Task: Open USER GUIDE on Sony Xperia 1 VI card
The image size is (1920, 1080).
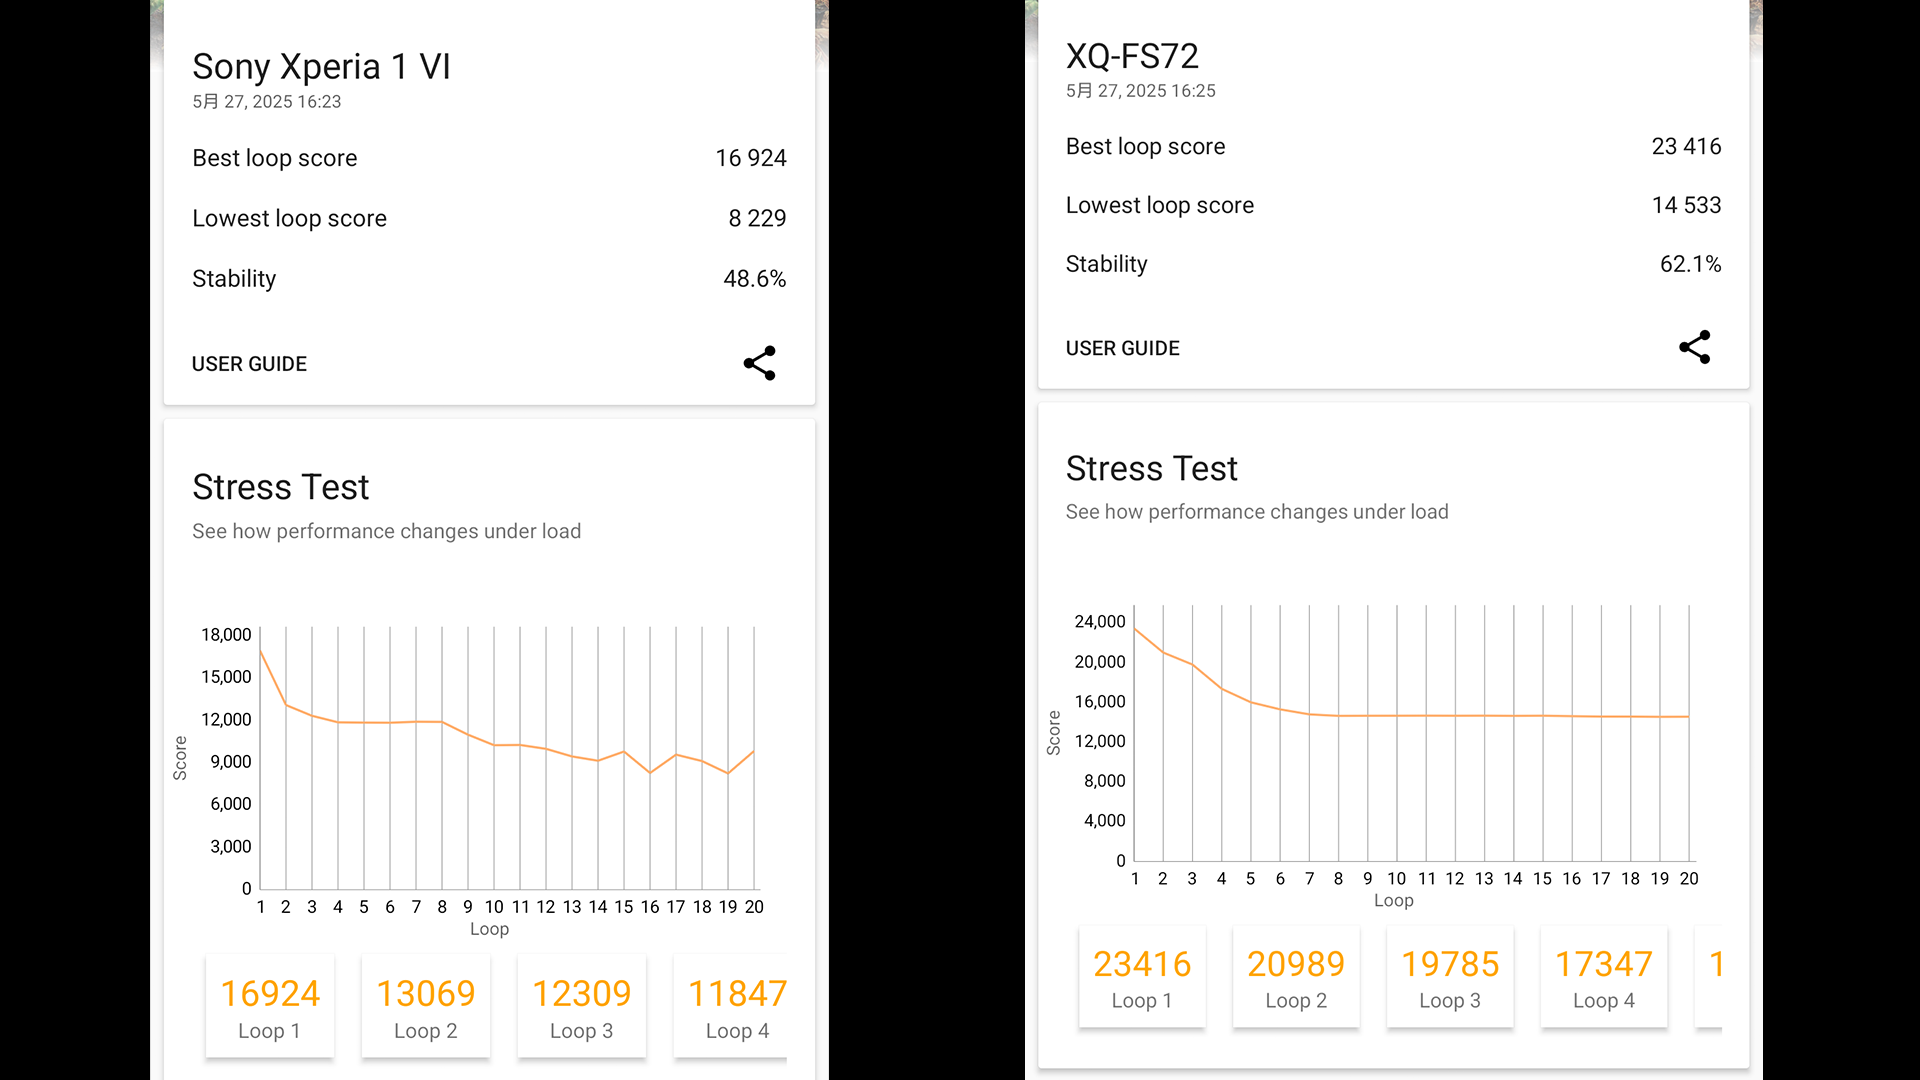Action: point(249,364)
